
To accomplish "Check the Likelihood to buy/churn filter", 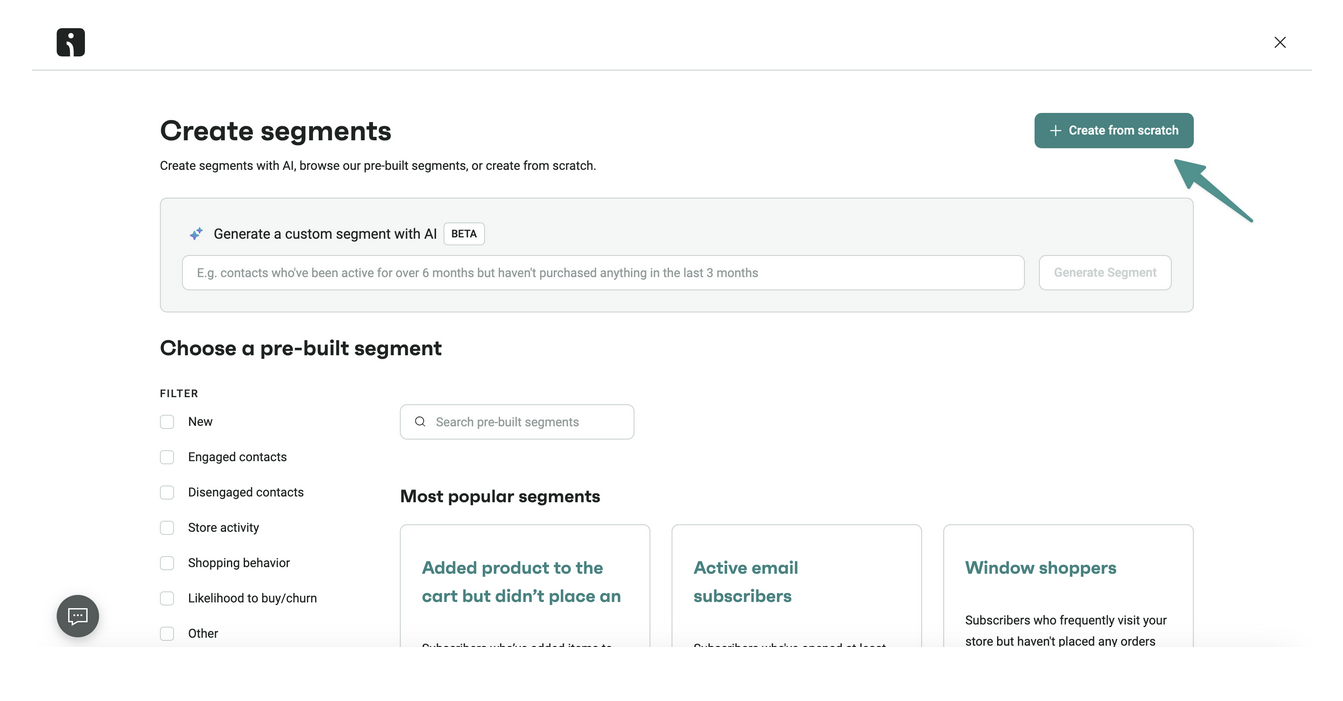I will (167, 598).
